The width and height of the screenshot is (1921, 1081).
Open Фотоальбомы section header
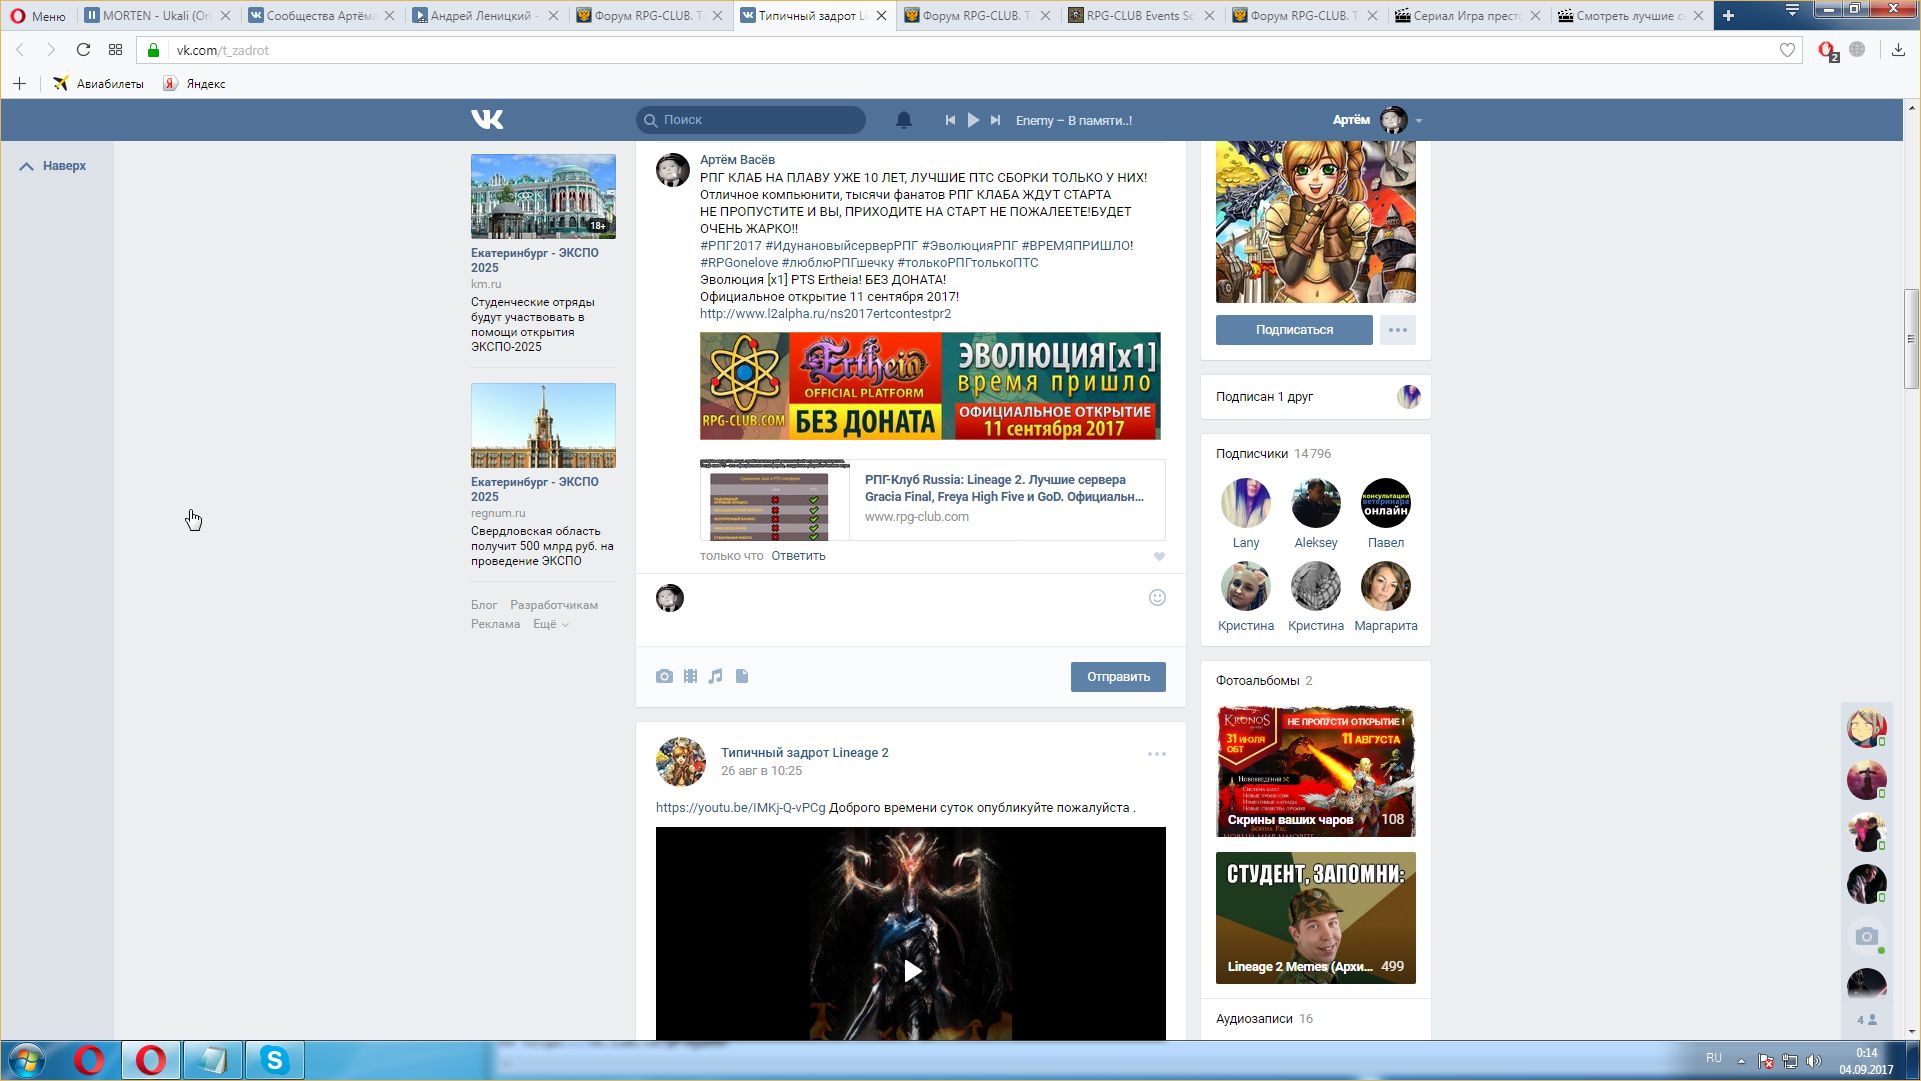(1264, 681)
